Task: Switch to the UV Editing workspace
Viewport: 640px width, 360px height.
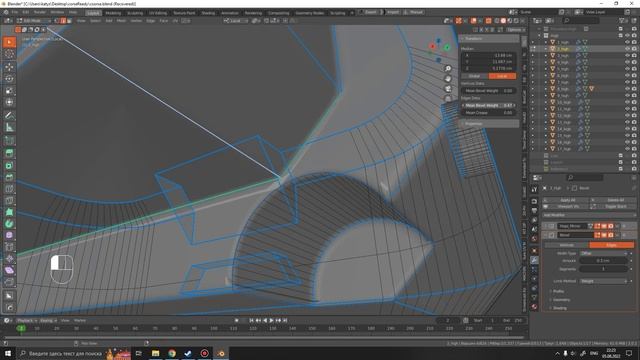Action: 158,13
